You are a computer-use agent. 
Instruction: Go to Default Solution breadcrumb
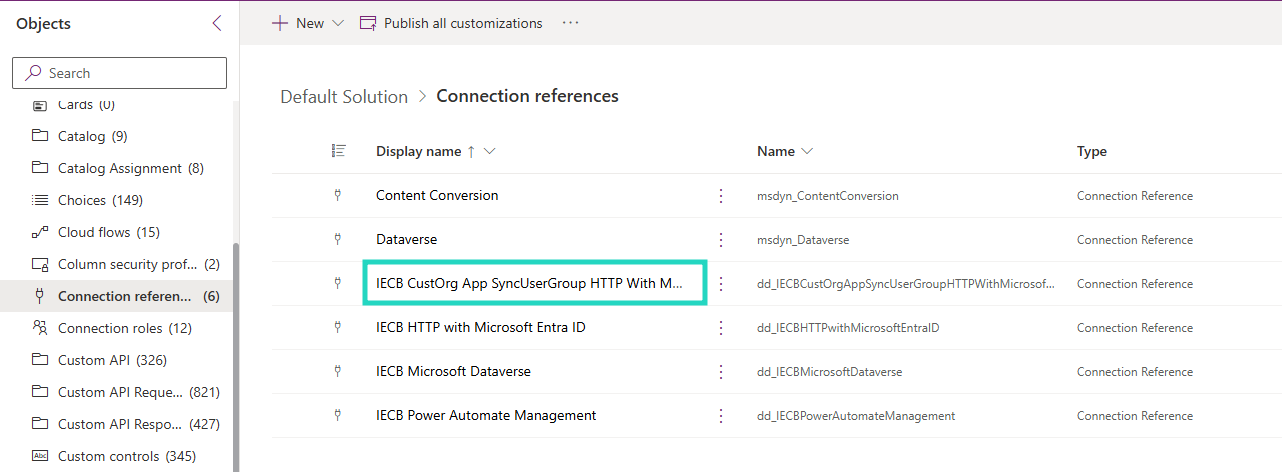coord(344,96)
